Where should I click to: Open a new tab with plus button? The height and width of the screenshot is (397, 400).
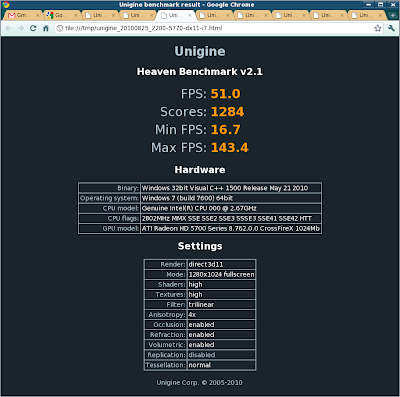[x=393, y=15]
